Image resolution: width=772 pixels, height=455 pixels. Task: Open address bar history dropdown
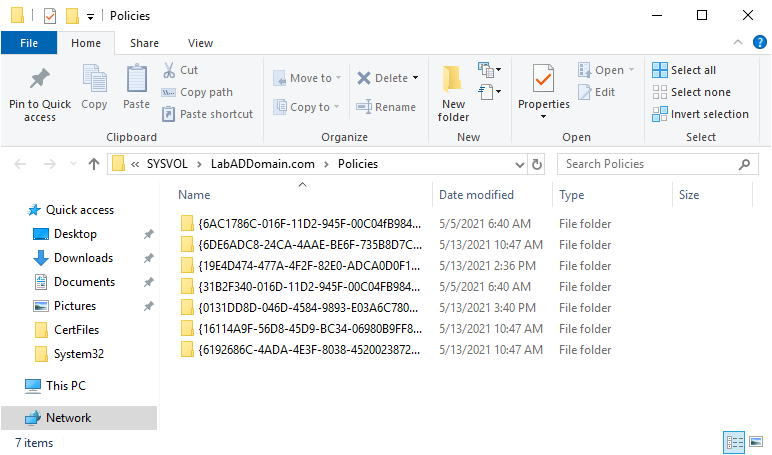[x=516, y=164]
